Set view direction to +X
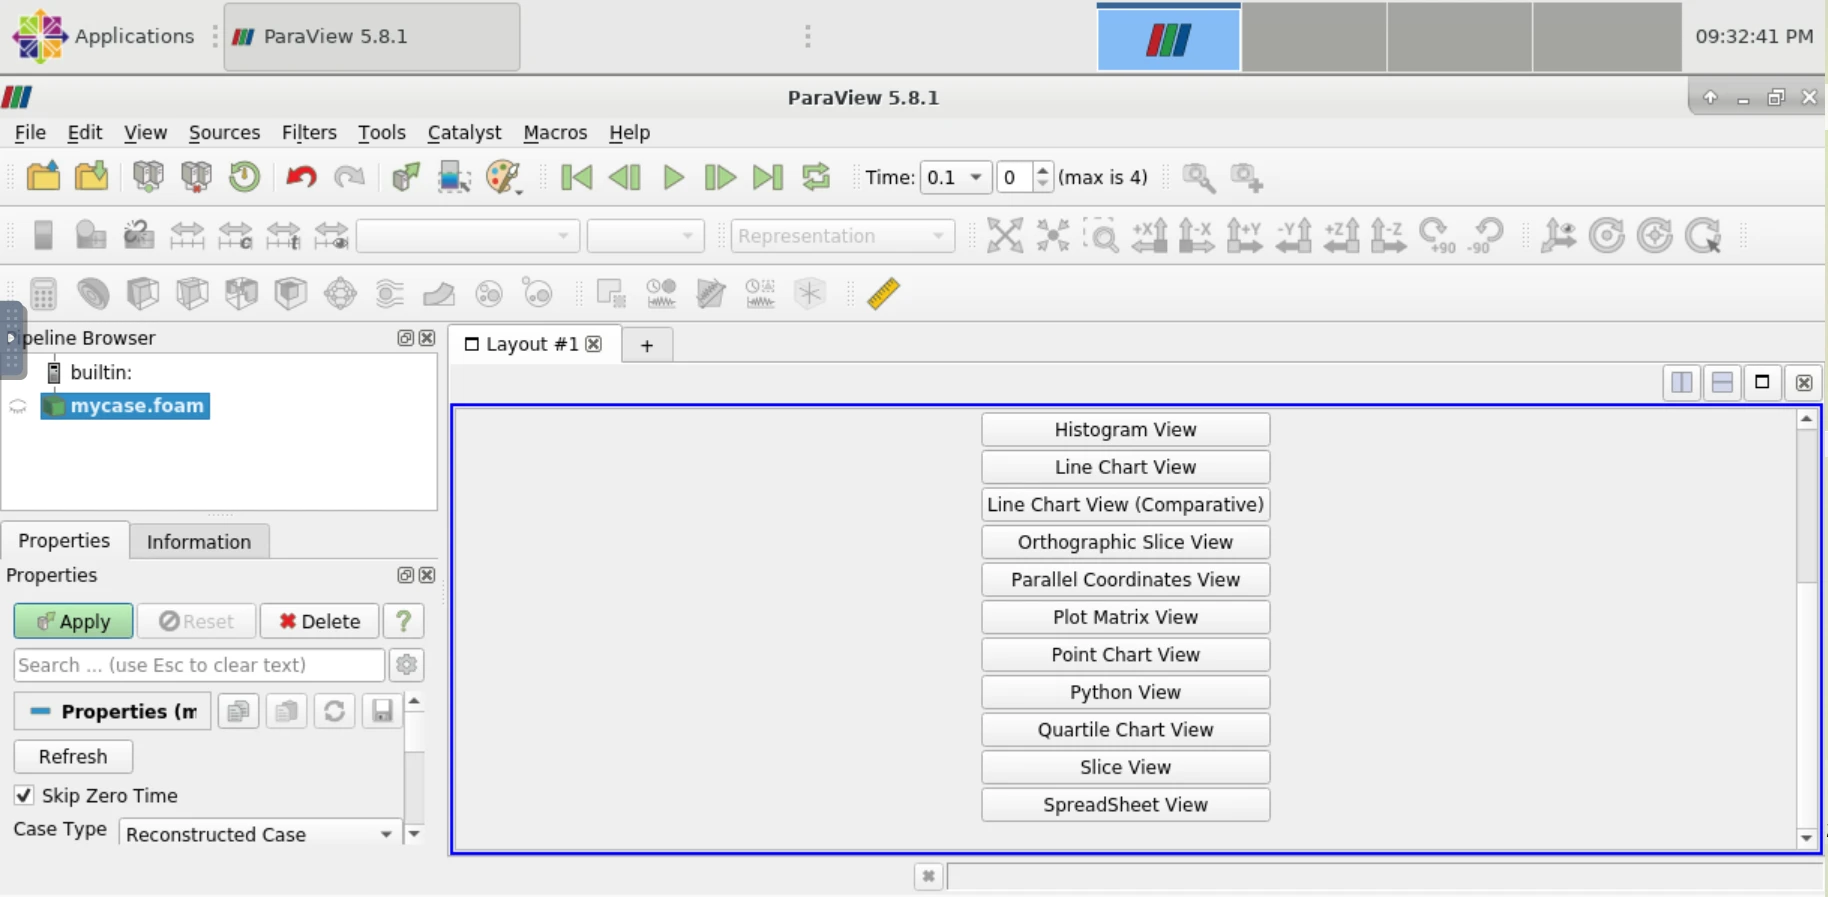The width and height of the screenshot is (1828, 897). tap(1149, 236)
